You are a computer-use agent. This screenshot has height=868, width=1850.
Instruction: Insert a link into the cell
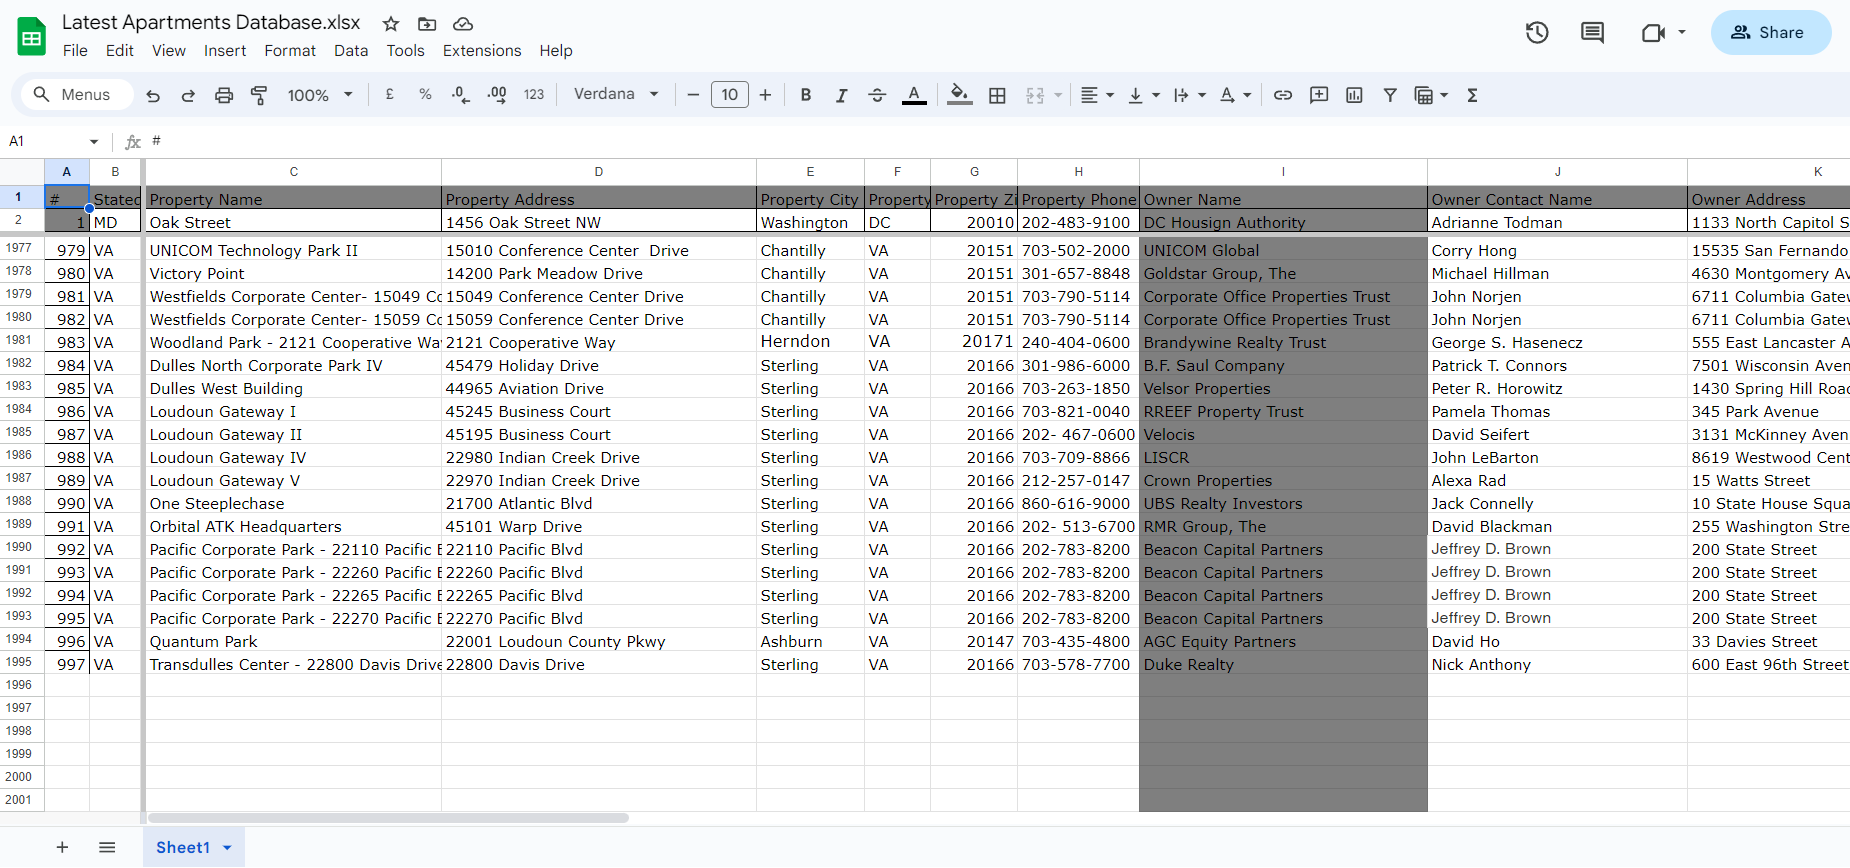point(1283,95)
